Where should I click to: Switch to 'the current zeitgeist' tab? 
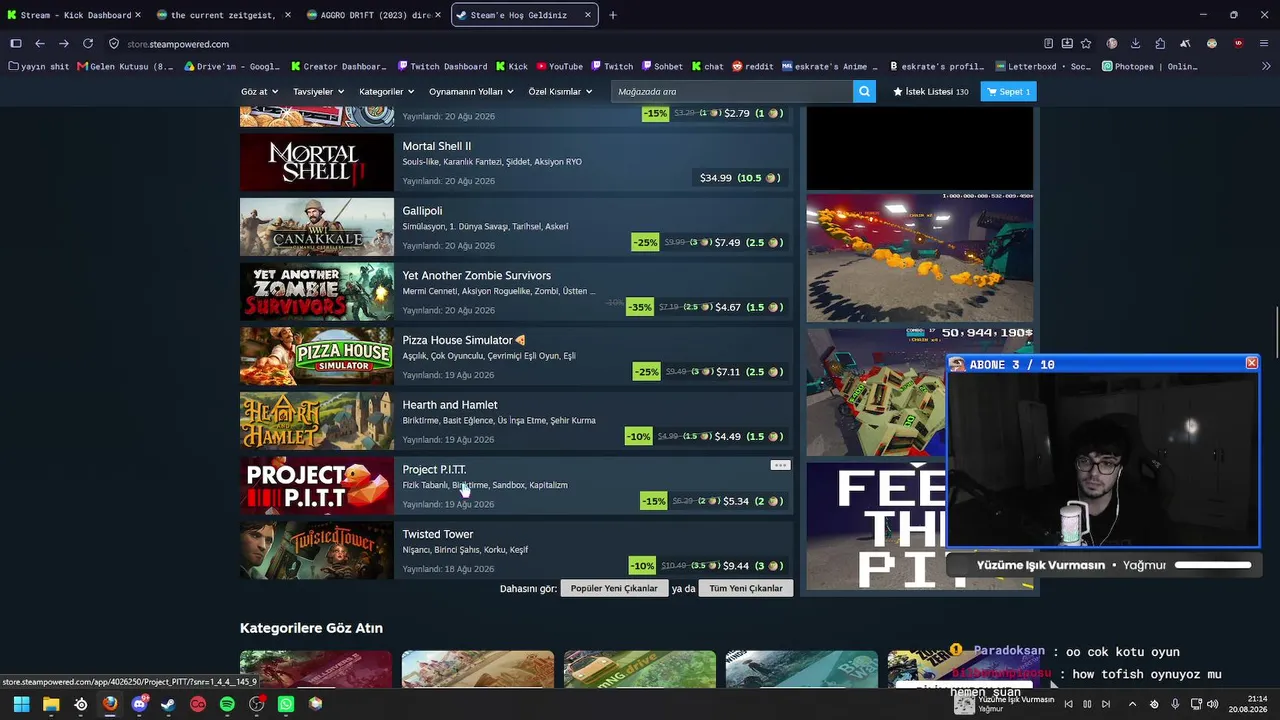click(223, 15)
